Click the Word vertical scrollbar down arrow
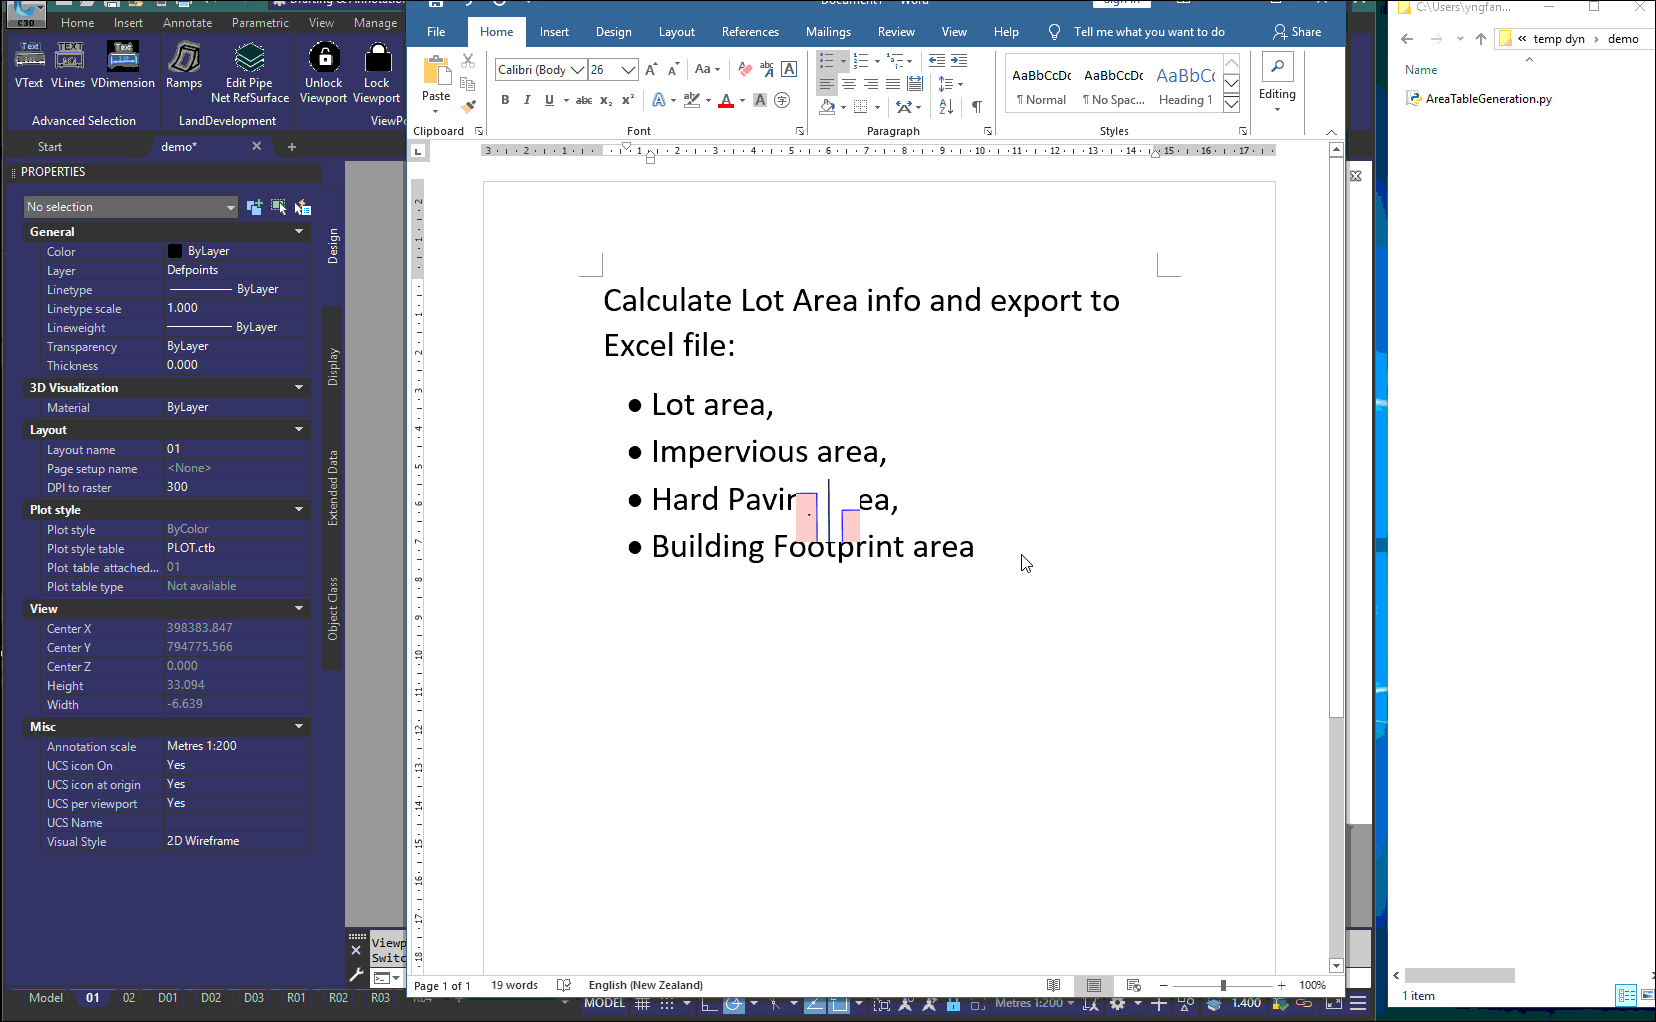 (x=1336, y=966)
